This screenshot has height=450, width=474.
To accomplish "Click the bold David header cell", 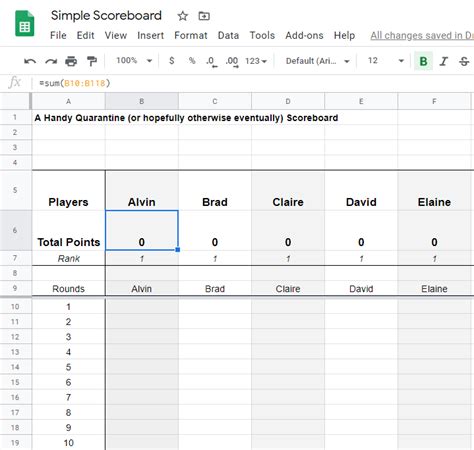I will click(361, 190).
